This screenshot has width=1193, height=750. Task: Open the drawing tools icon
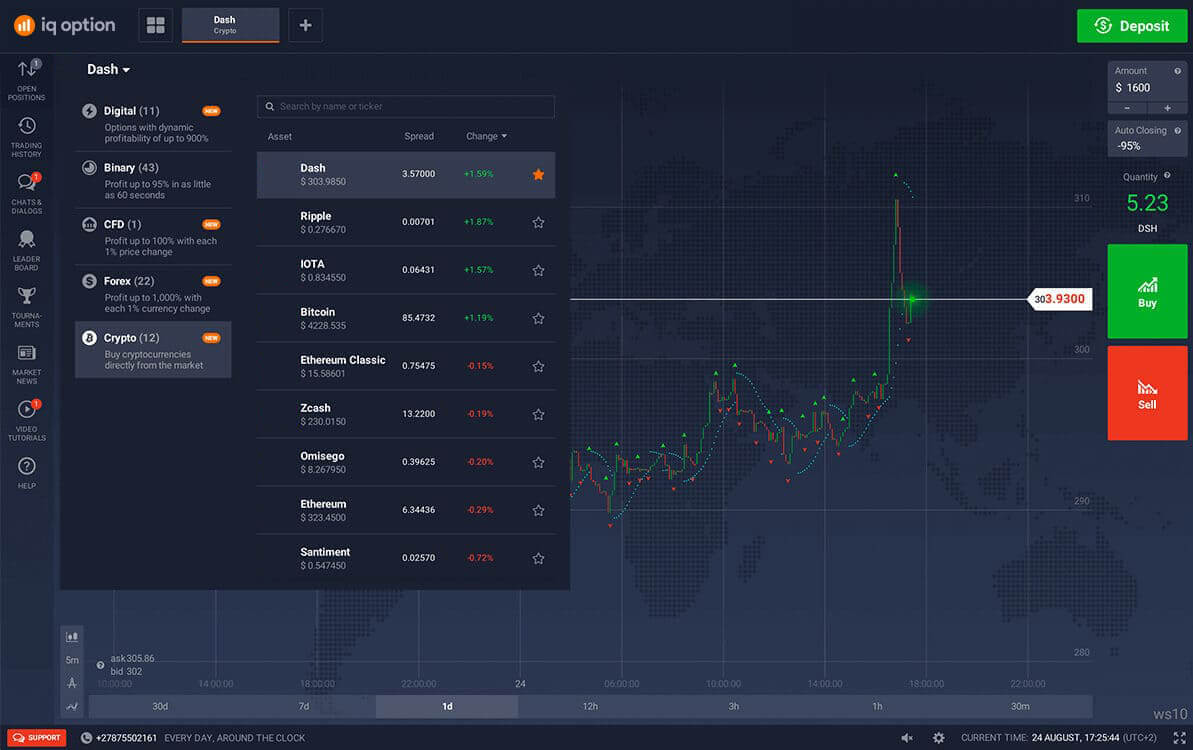click(72, 683)
